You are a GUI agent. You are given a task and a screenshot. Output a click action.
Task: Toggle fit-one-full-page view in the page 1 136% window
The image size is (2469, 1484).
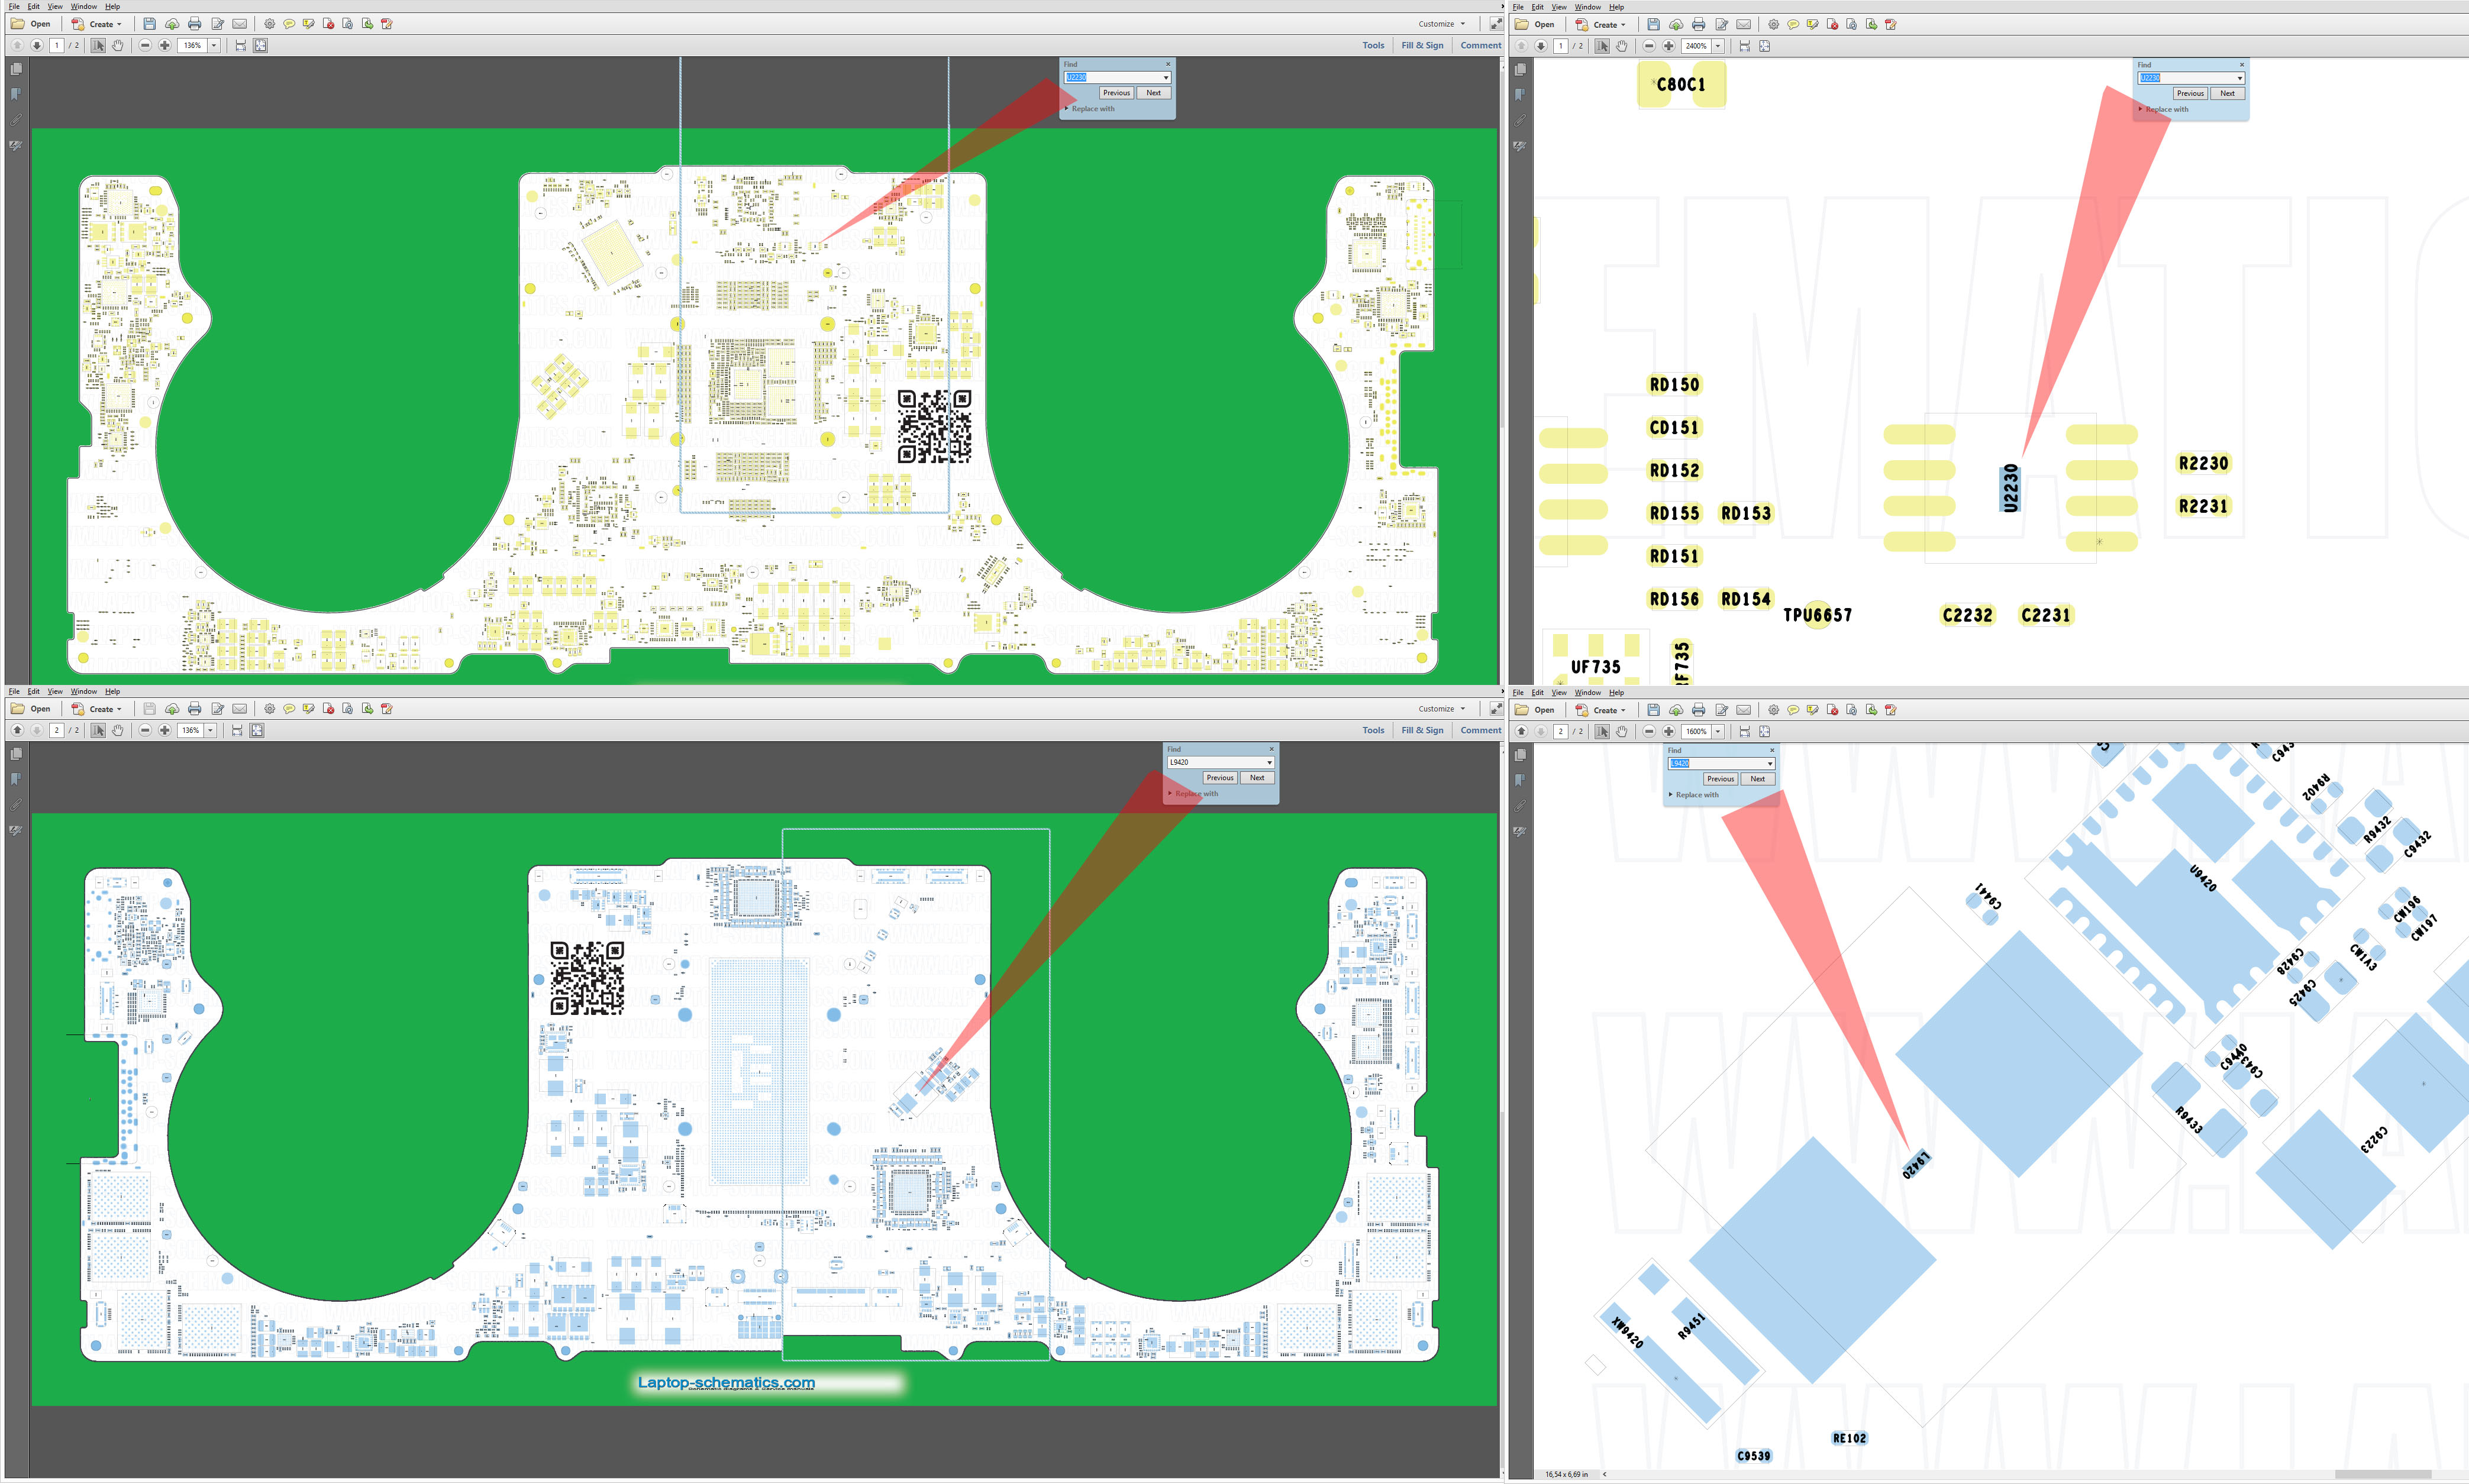pyautogui.click(x=260, y=45)
